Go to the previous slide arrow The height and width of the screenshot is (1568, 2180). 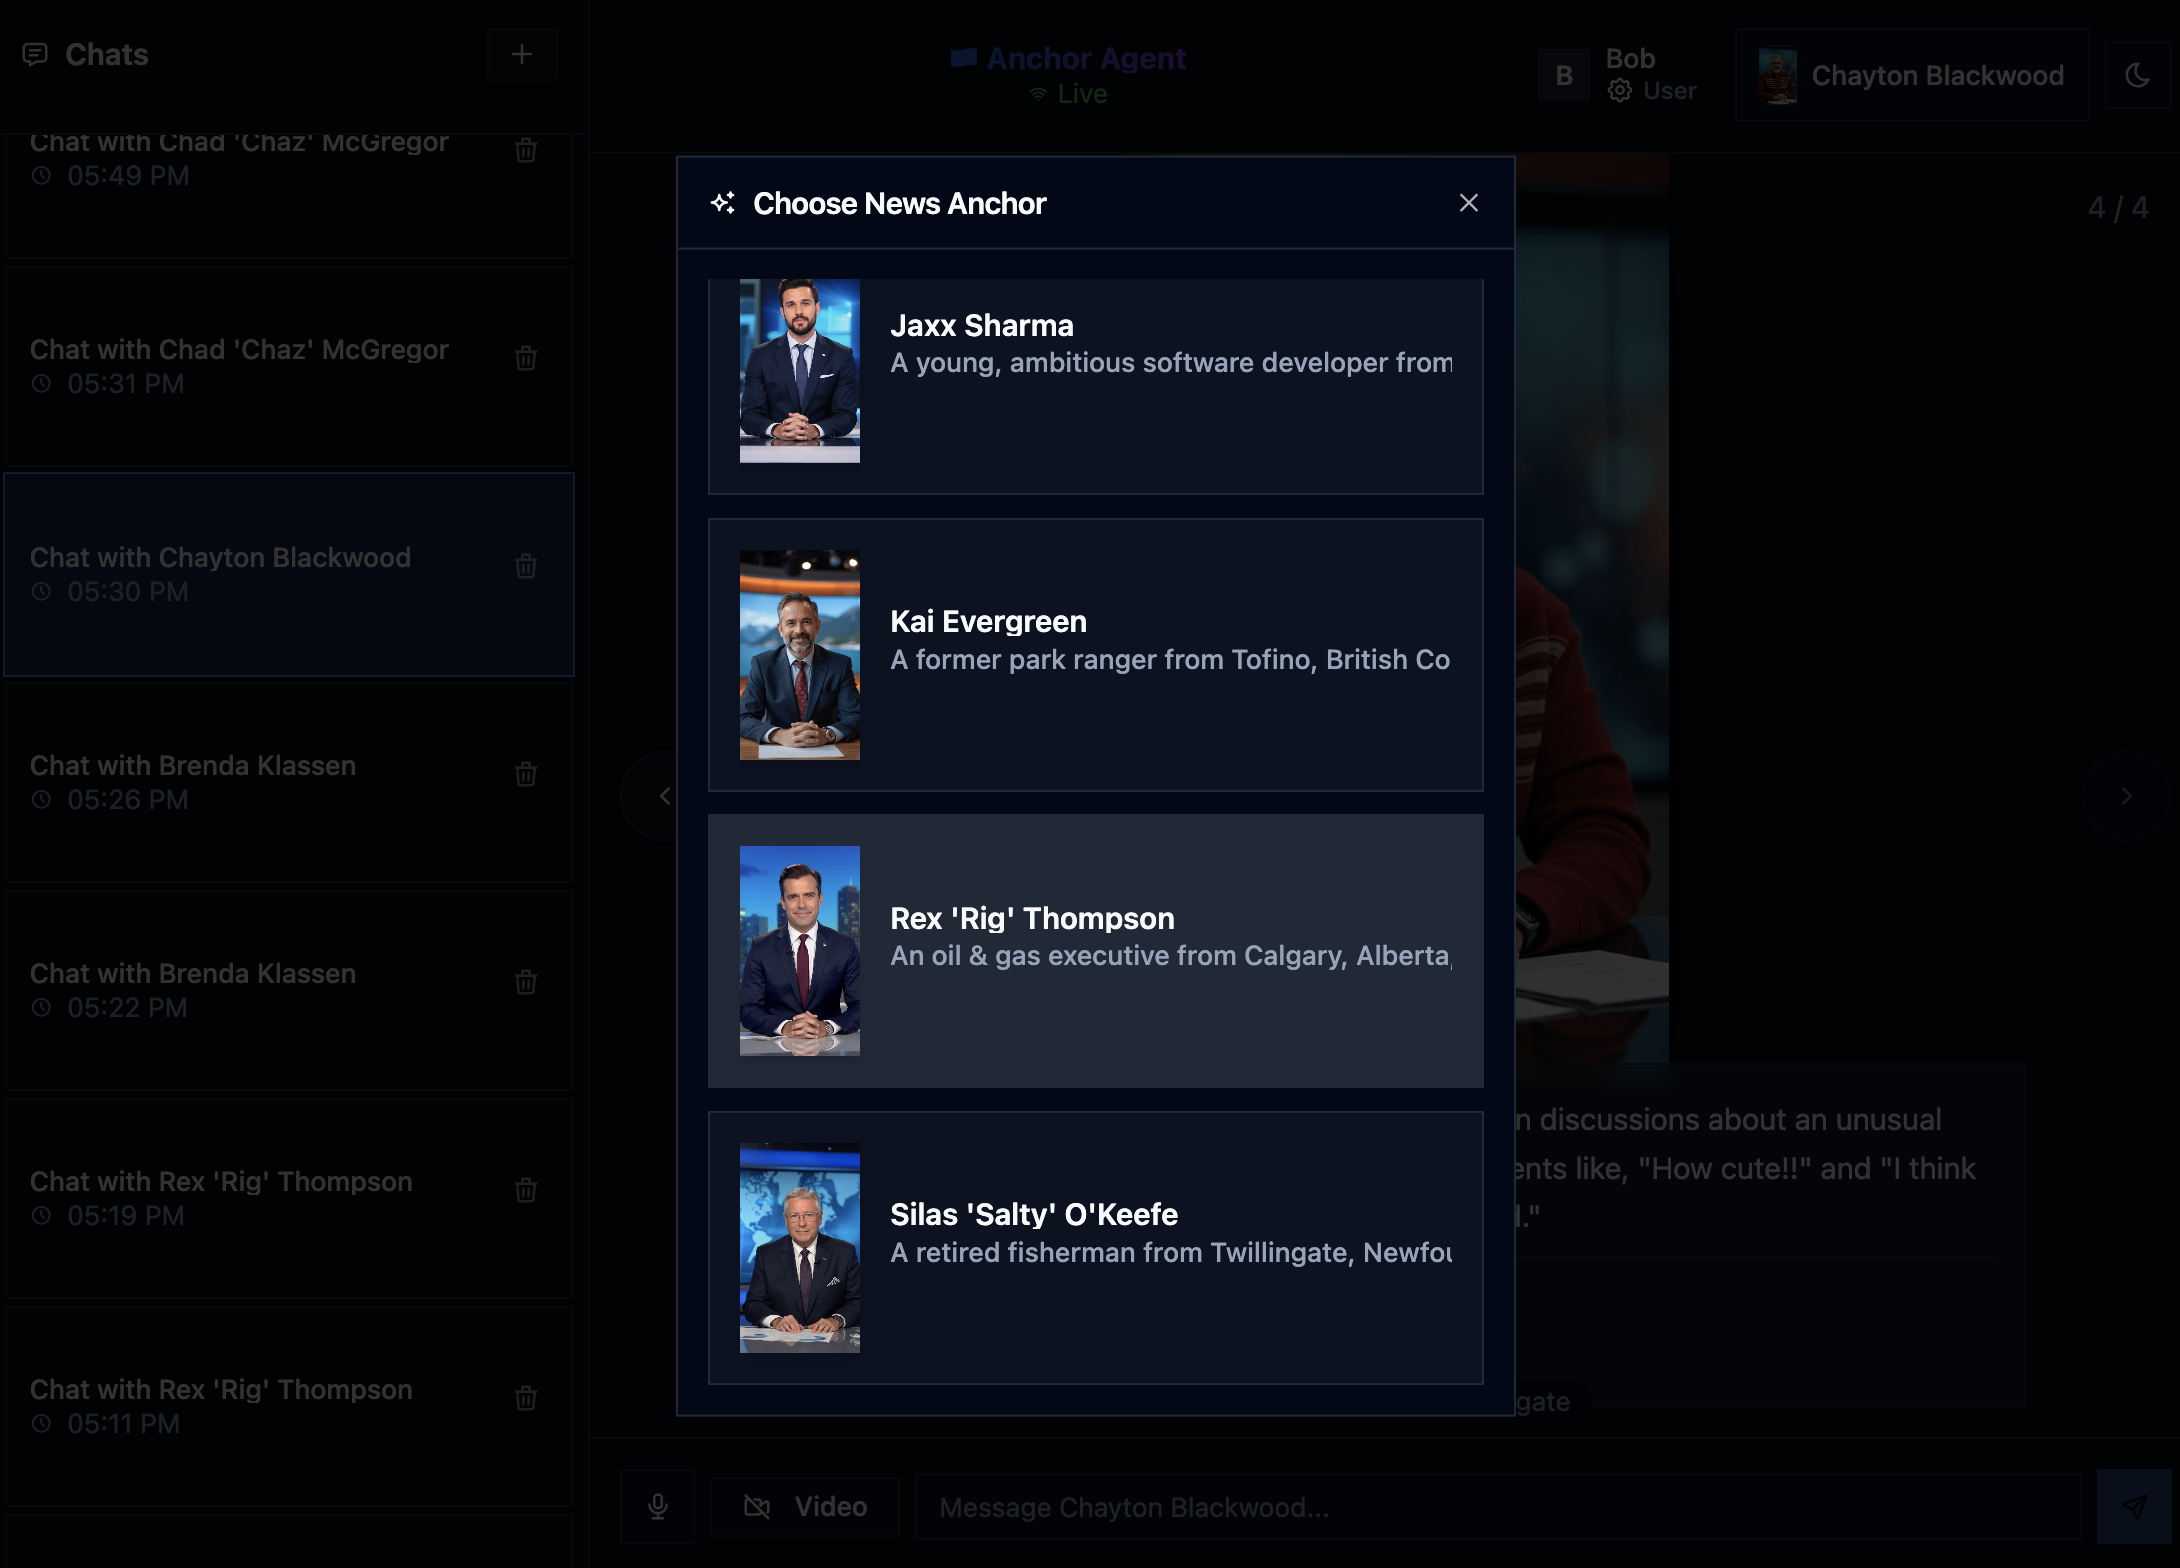(x=664, y=796)
